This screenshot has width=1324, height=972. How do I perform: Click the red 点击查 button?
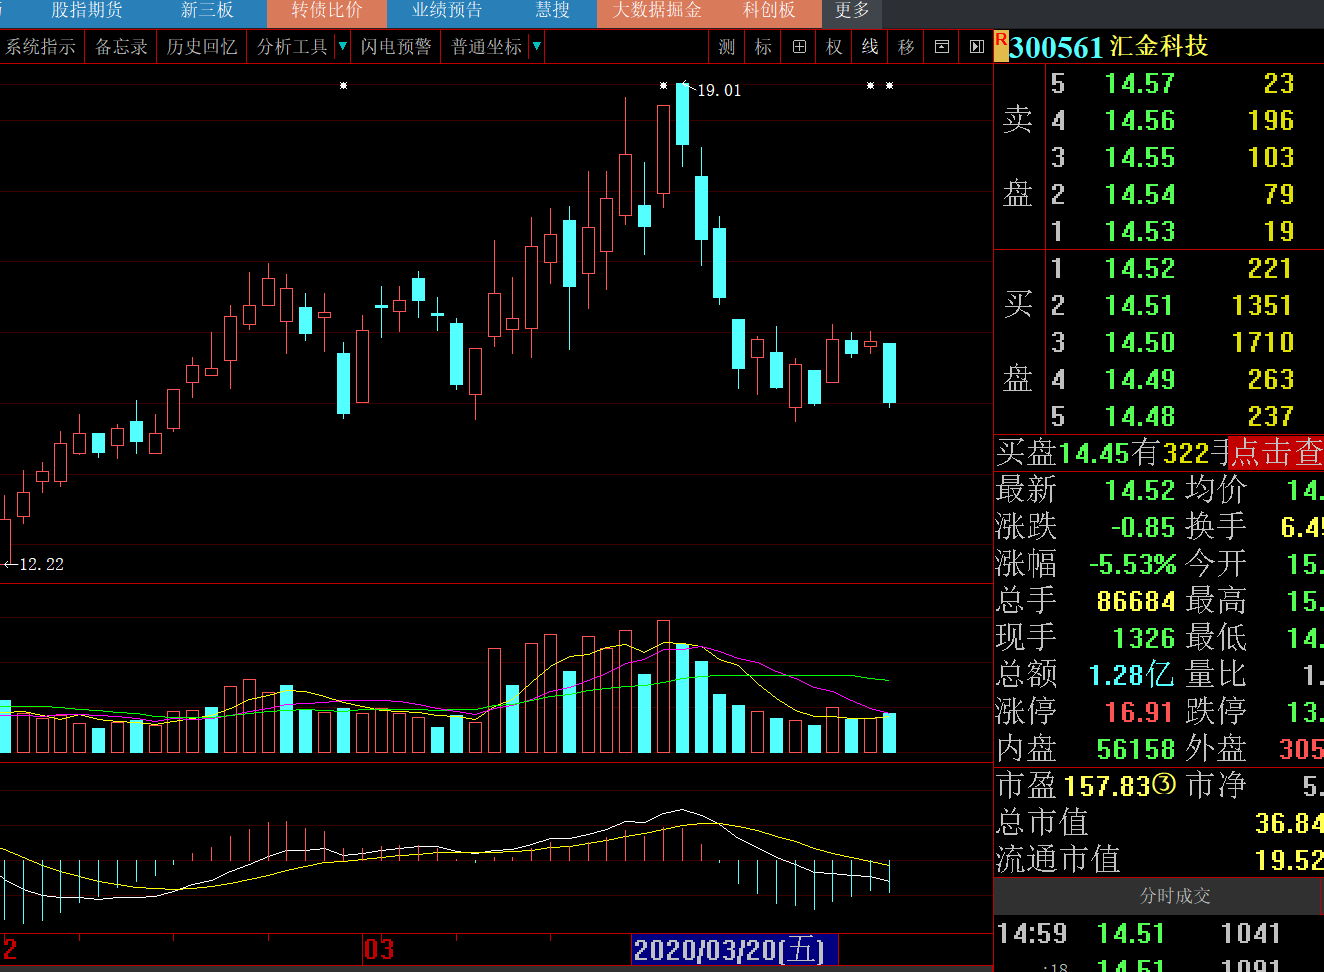tap(1276, 452)
